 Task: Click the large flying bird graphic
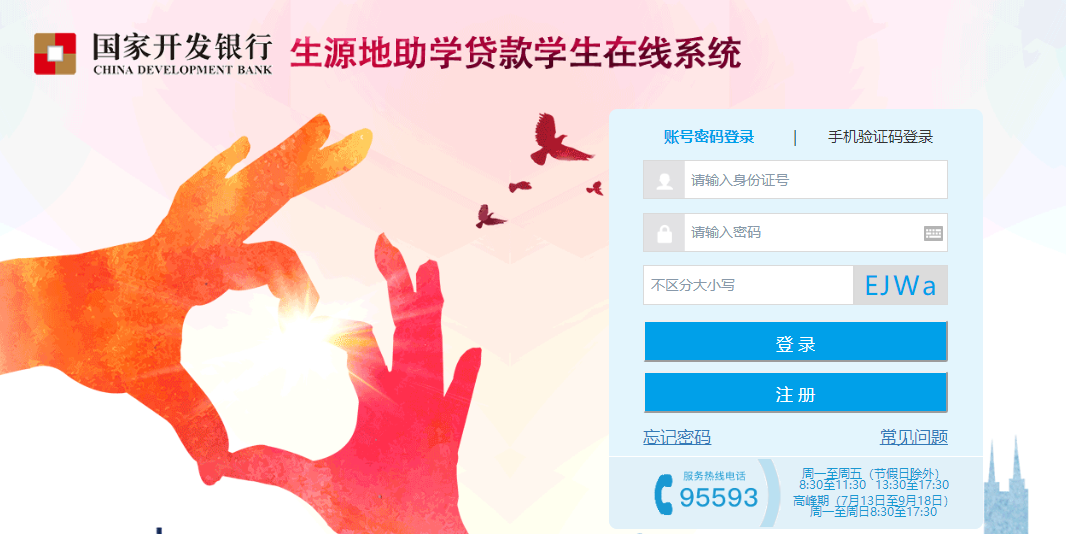[558, 139]
